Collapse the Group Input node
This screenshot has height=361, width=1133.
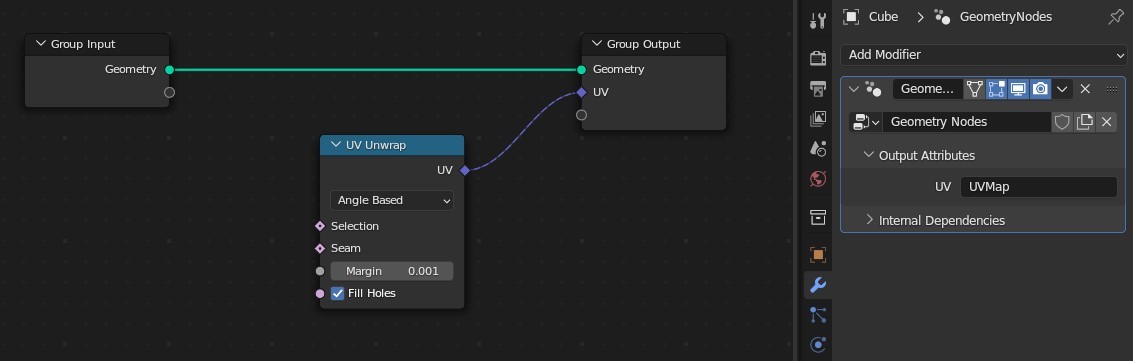[40, 44]
